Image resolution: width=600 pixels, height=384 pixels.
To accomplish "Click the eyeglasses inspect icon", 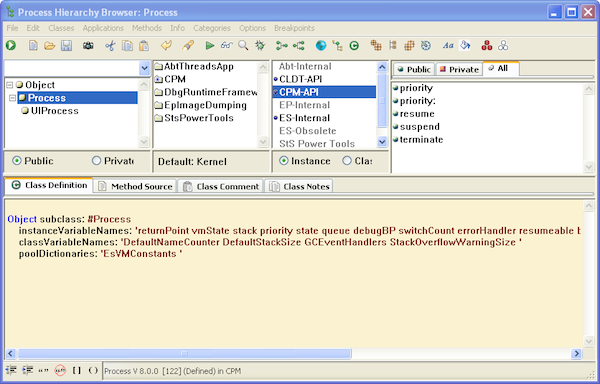I will pyautogui.click(x=226, y=46).
